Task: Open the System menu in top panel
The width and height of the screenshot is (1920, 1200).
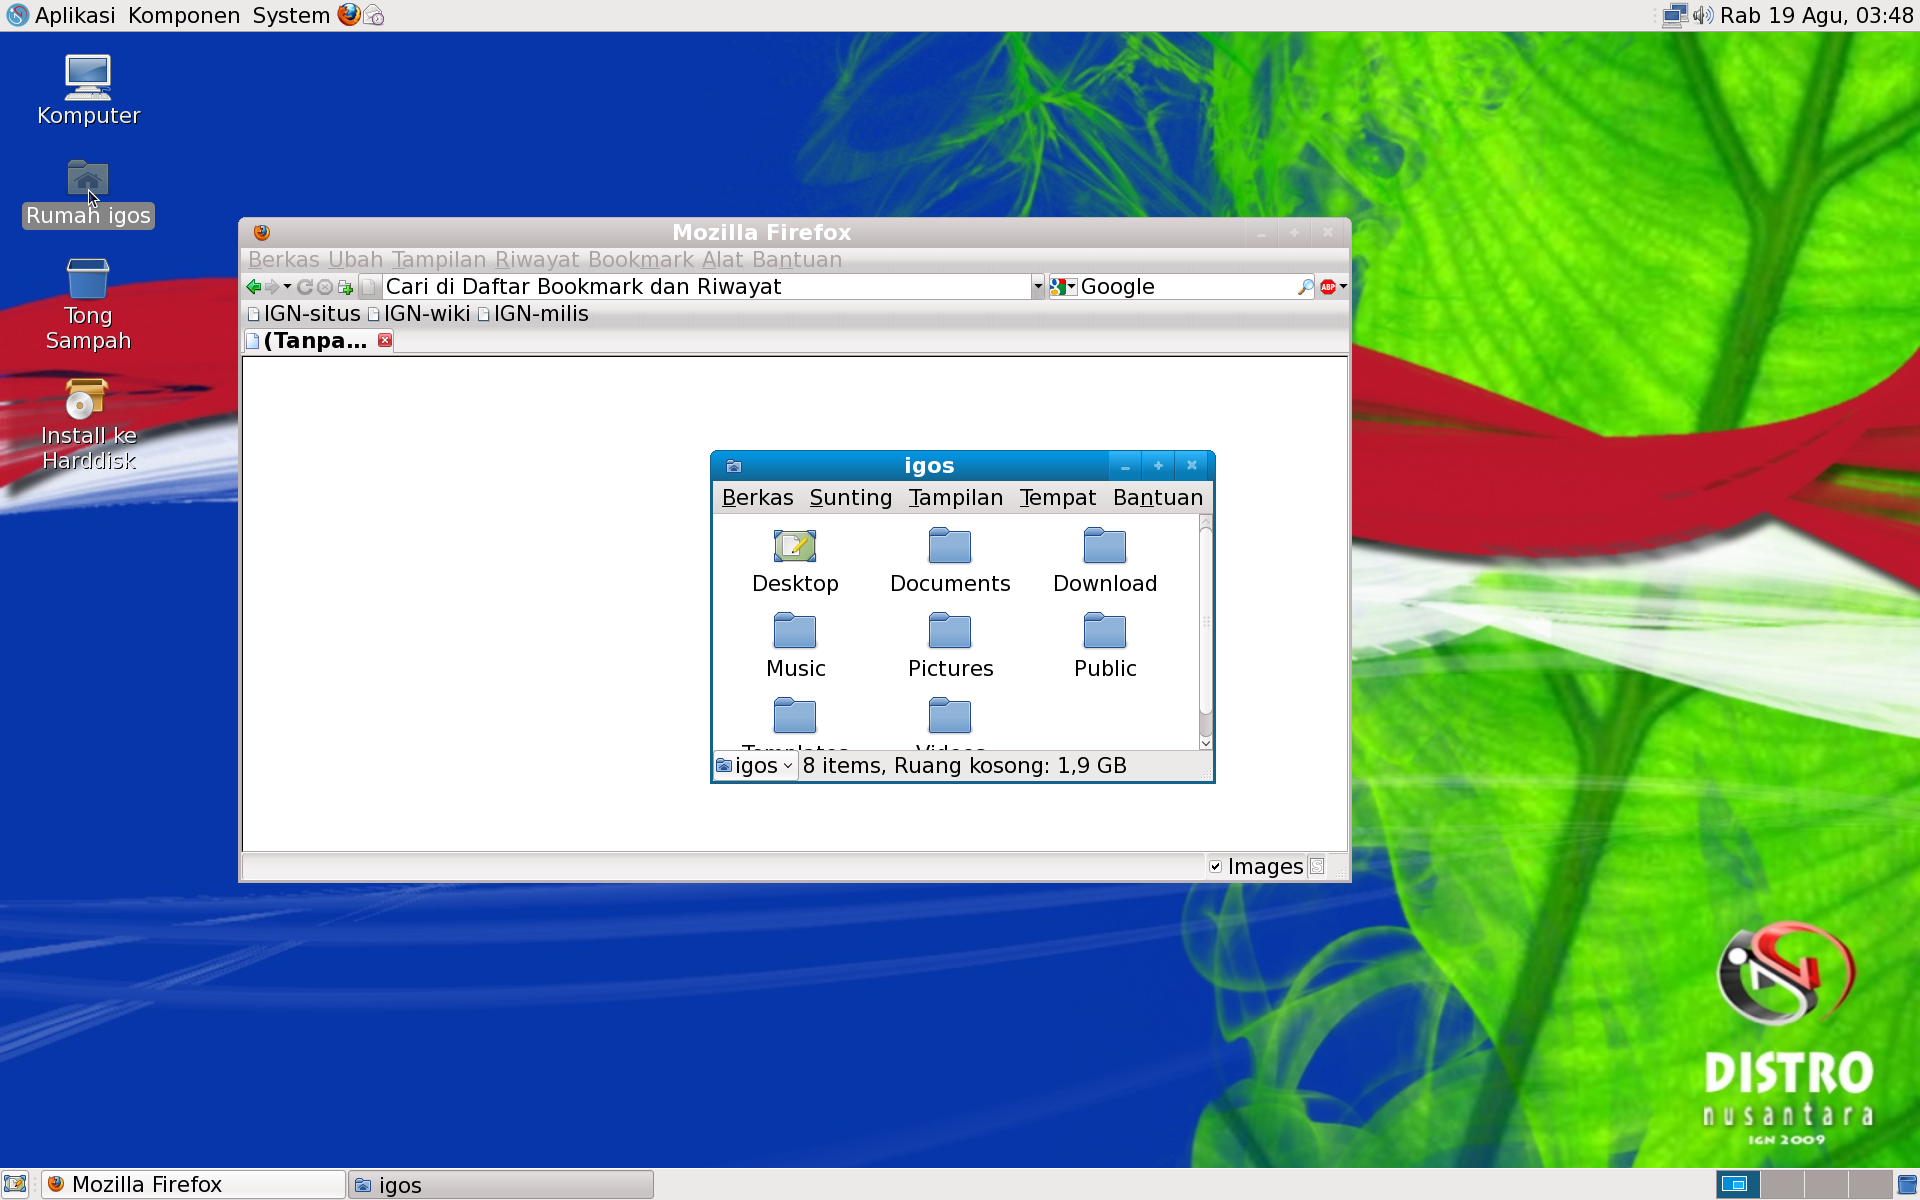Action: click(x=291, y=15)
